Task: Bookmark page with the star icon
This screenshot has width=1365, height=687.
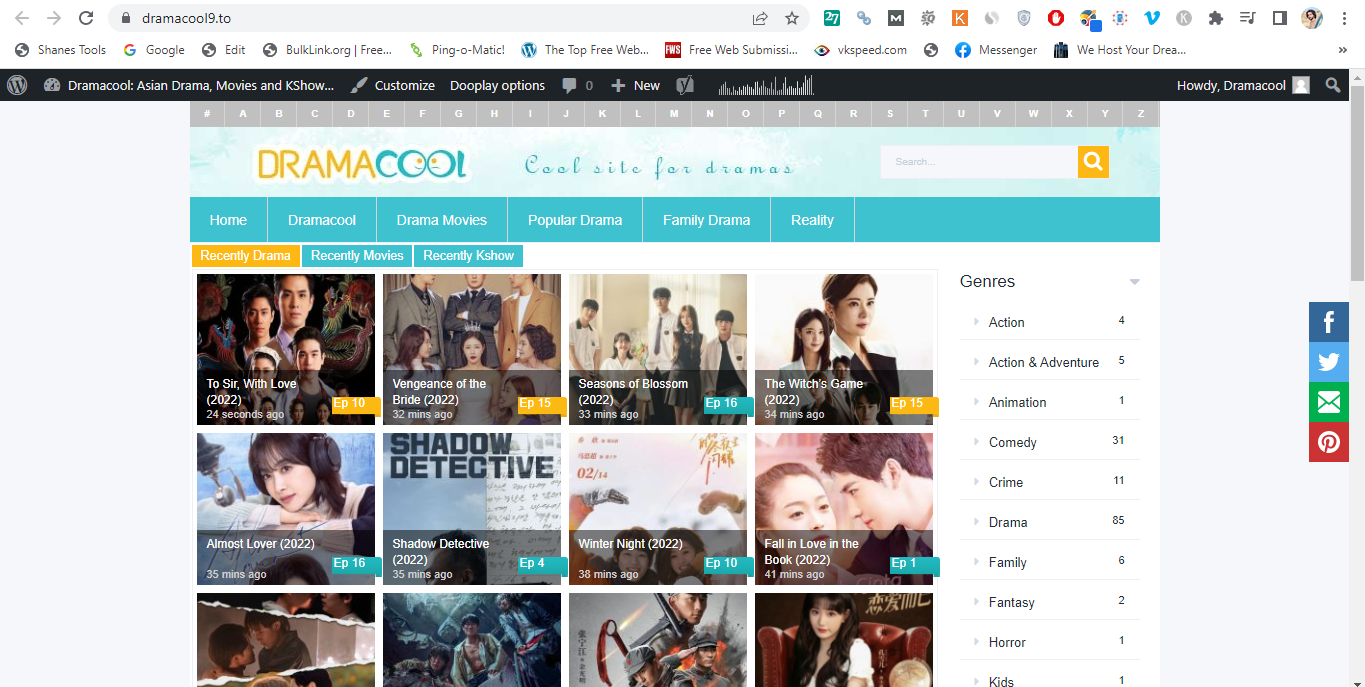Action: (x=792, y=18)
